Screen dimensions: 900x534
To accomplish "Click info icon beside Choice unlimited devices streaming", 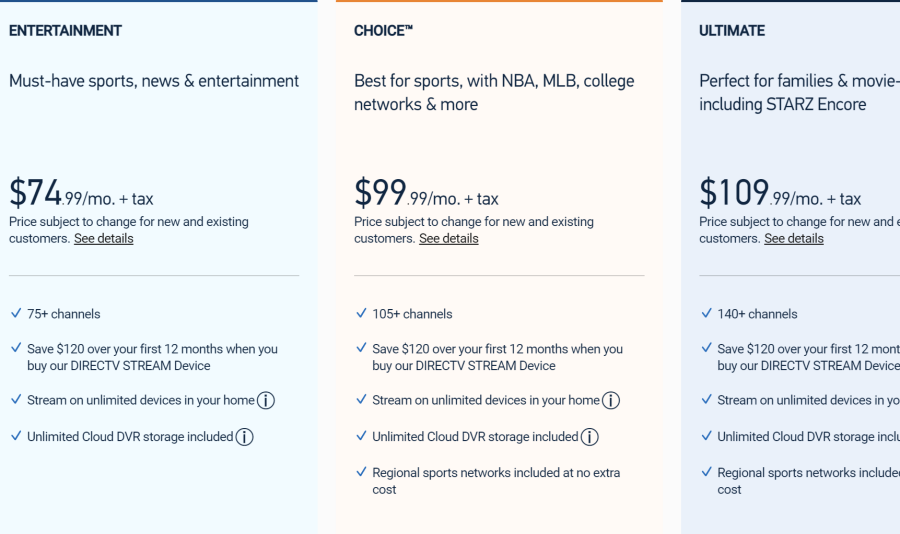I will (x=611, y=400).
